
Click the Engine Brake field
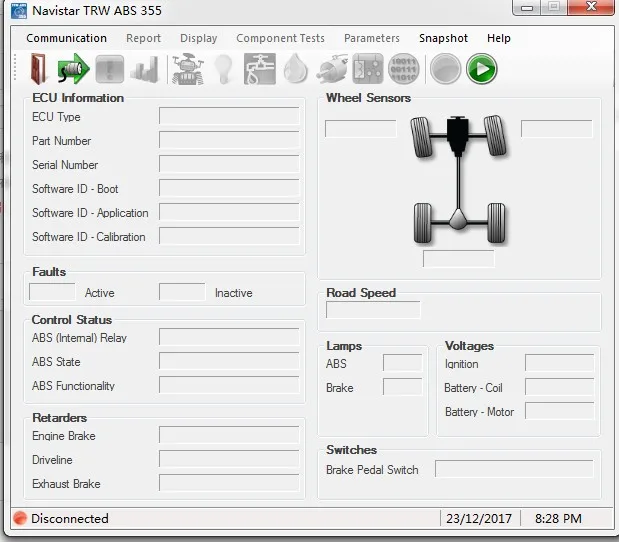[x=229, y=435]
